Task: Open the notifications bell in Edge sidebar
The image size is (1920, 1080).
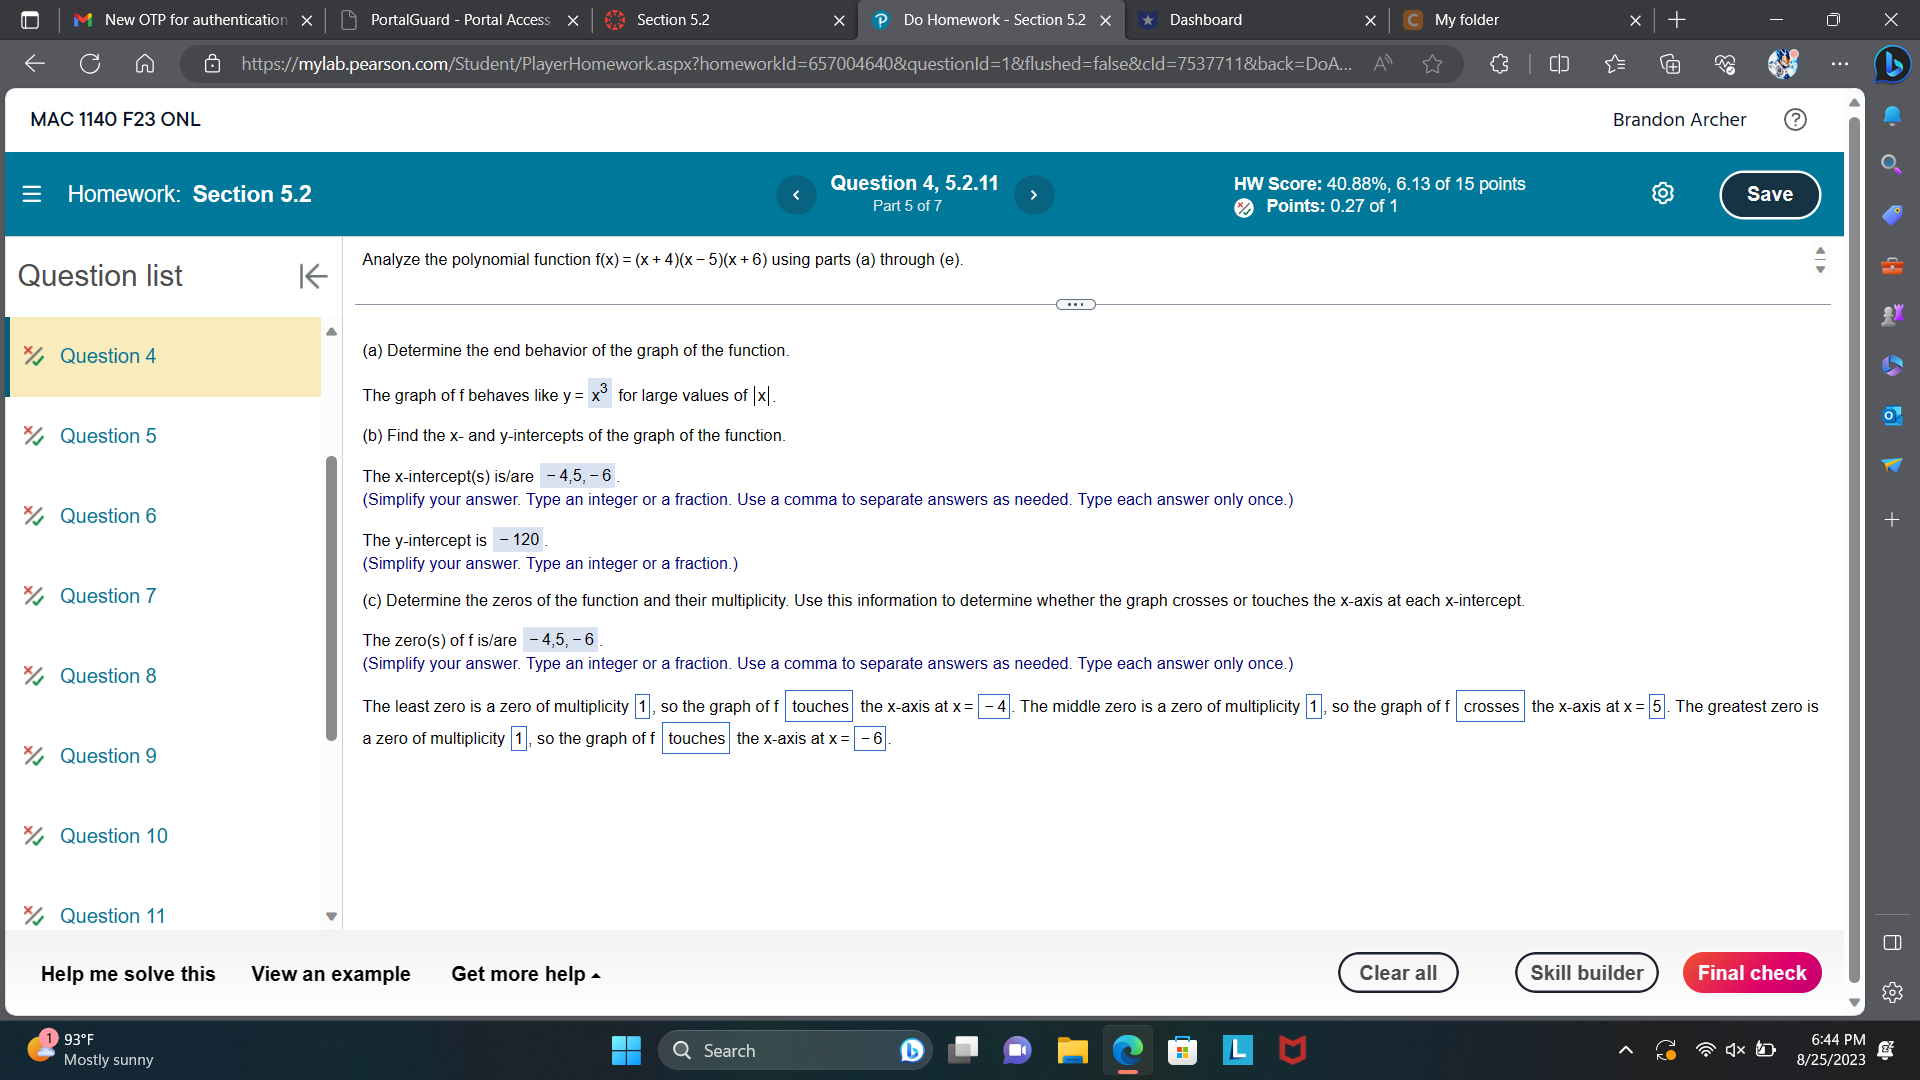Action: point(1892,115)
